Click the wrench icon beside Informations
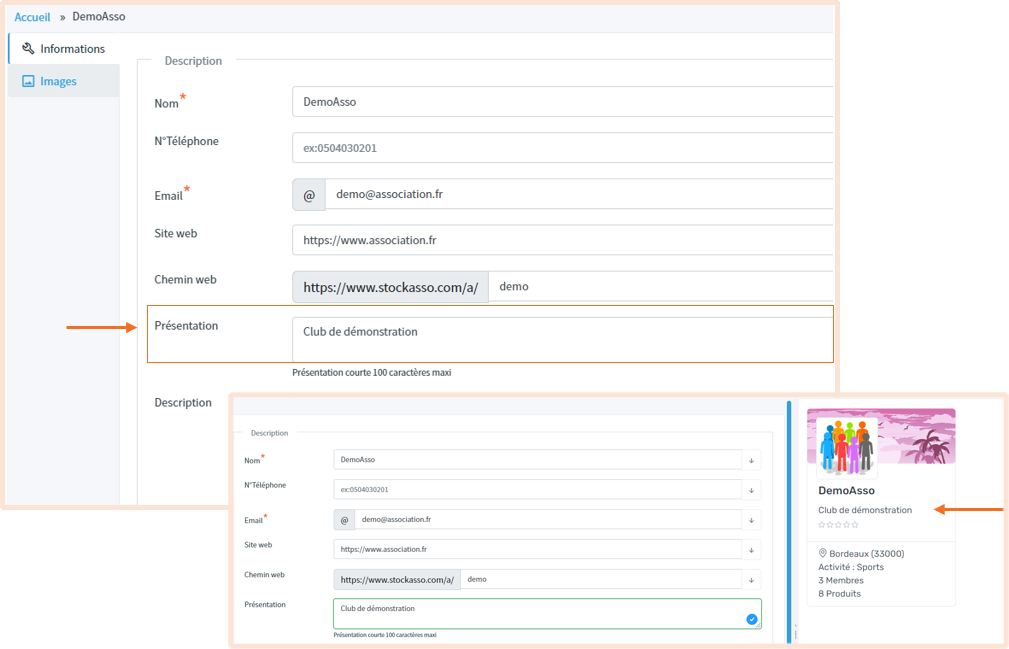Viewport: 1009px width, 649px height. [x=28, y=48]
